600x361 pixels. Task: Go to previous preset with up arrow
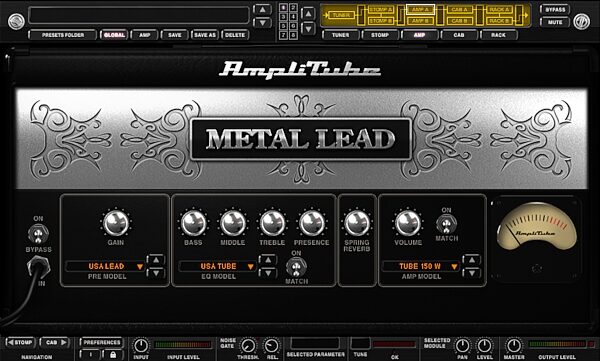262,10
